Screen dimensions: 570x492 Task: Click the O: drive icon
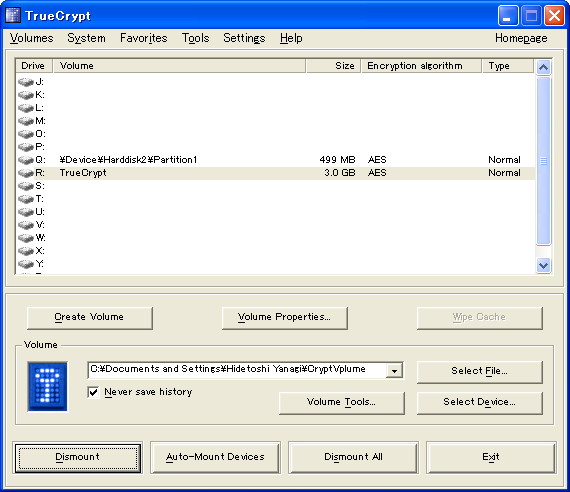(26, 134)
